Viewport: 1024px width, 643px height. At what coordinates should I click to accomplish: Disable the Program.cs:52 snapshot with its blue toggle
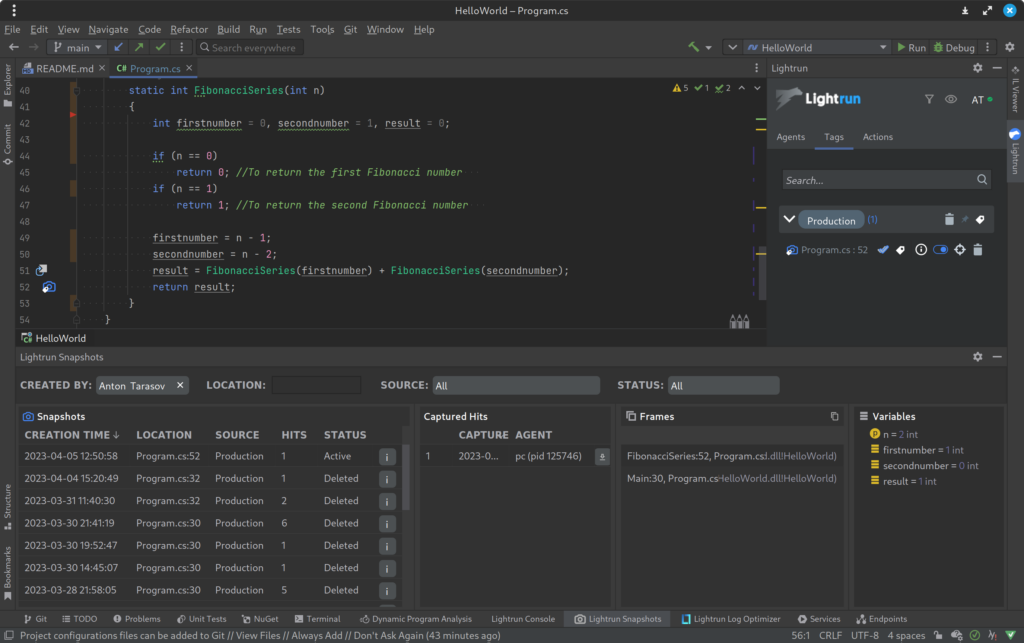[940, 249]
